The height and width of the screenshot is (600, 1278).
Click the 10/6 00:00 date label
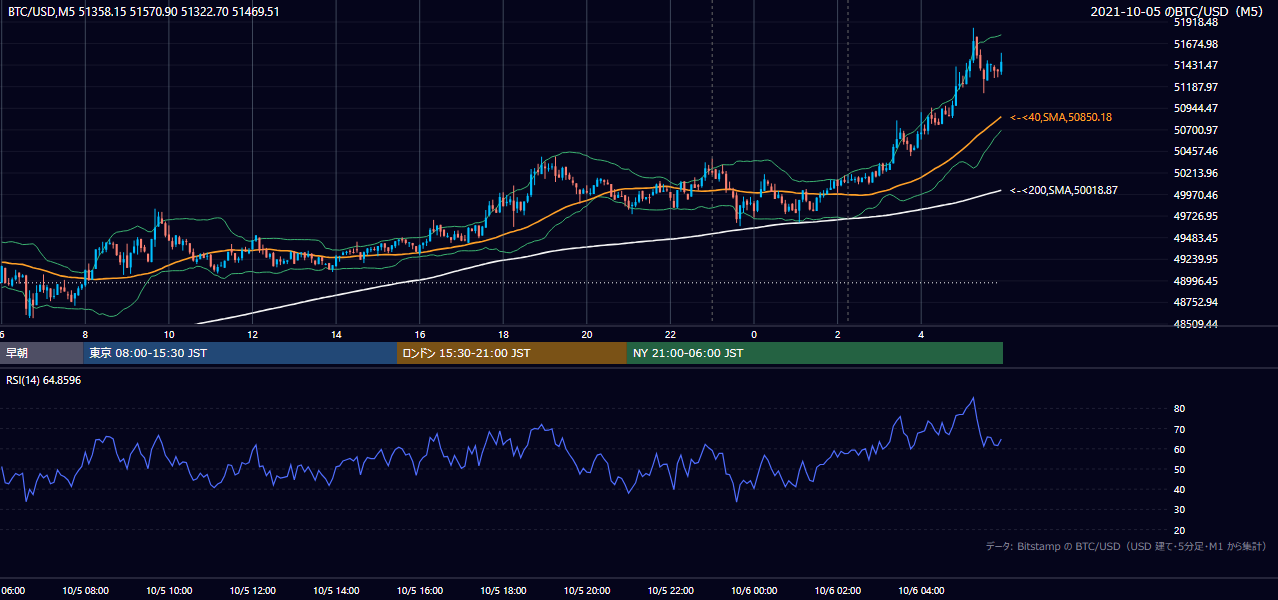754,590
